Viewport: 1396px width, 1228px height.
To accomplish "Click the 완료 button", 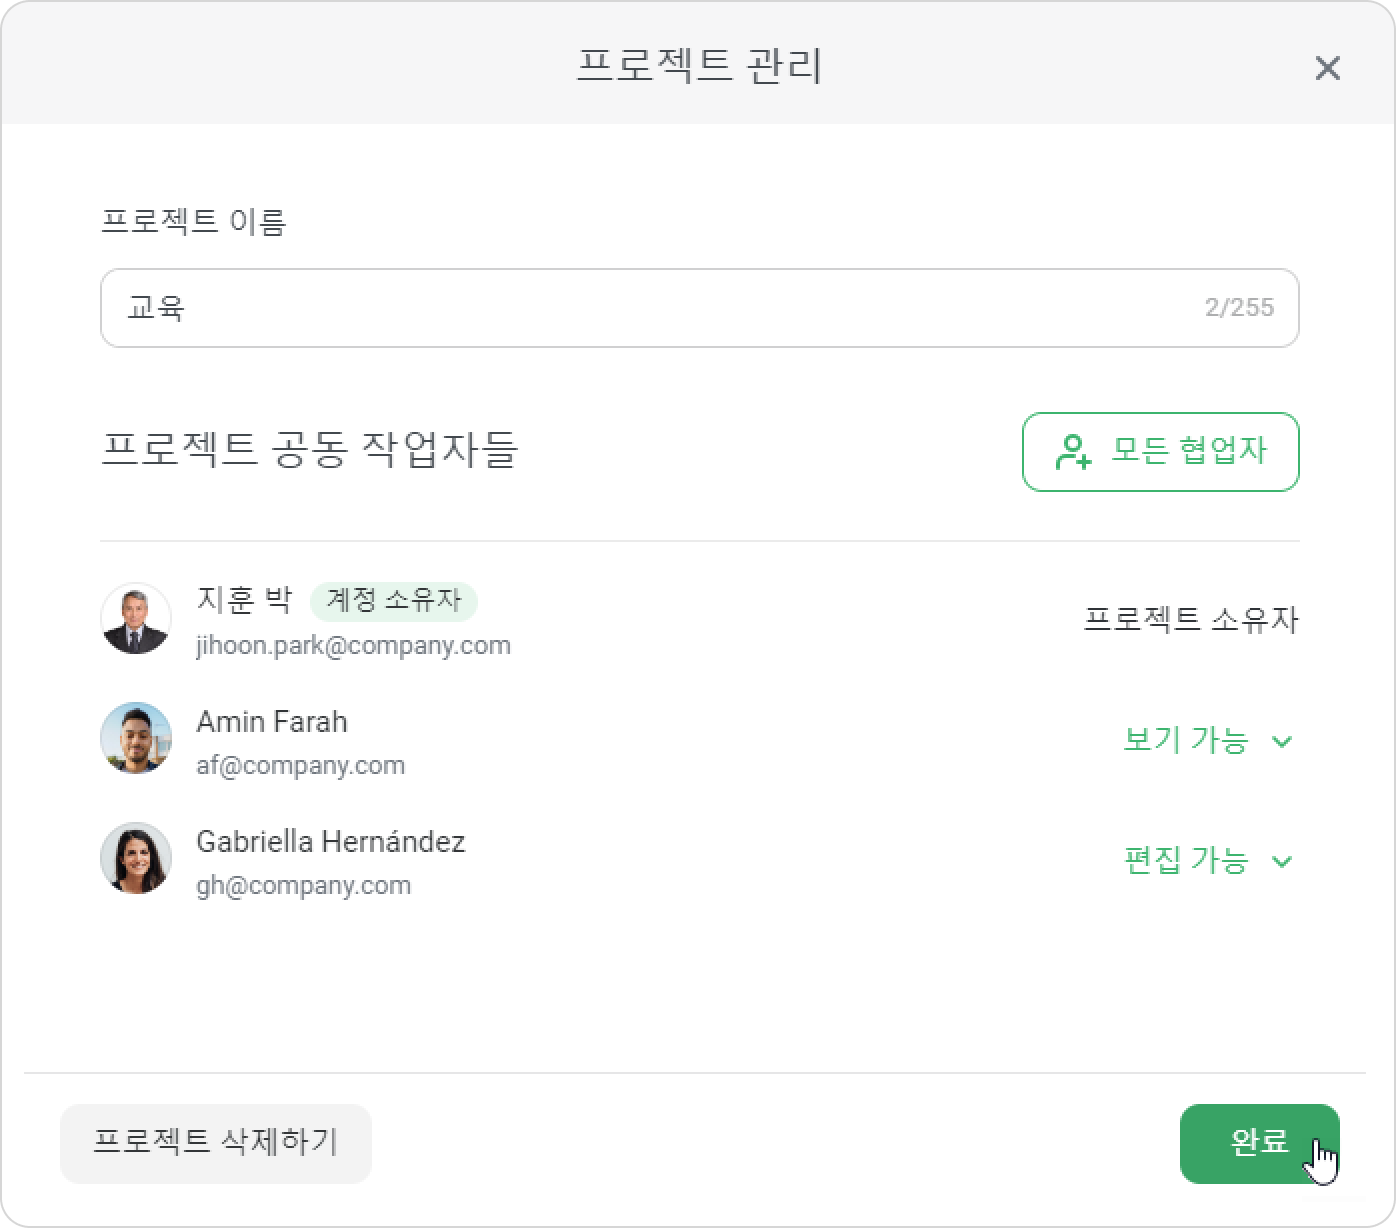I will click(1259, 1144).
